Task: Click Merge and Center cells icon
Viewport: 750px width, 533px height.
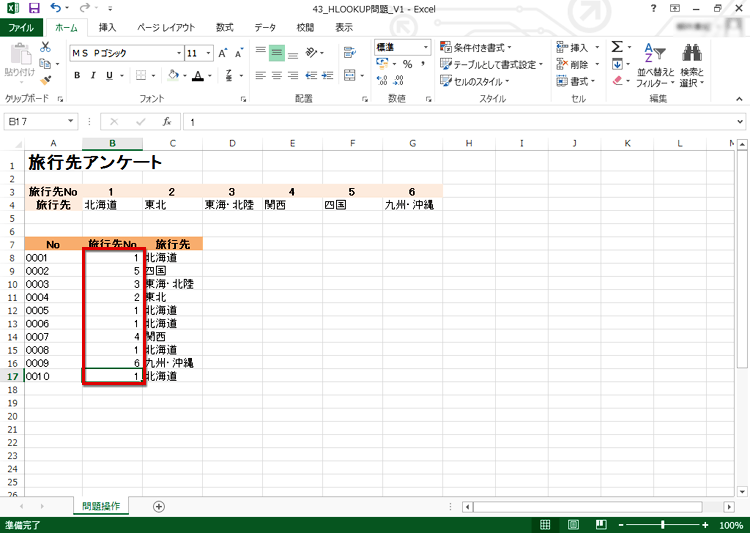Action: [x=350, y=76]
